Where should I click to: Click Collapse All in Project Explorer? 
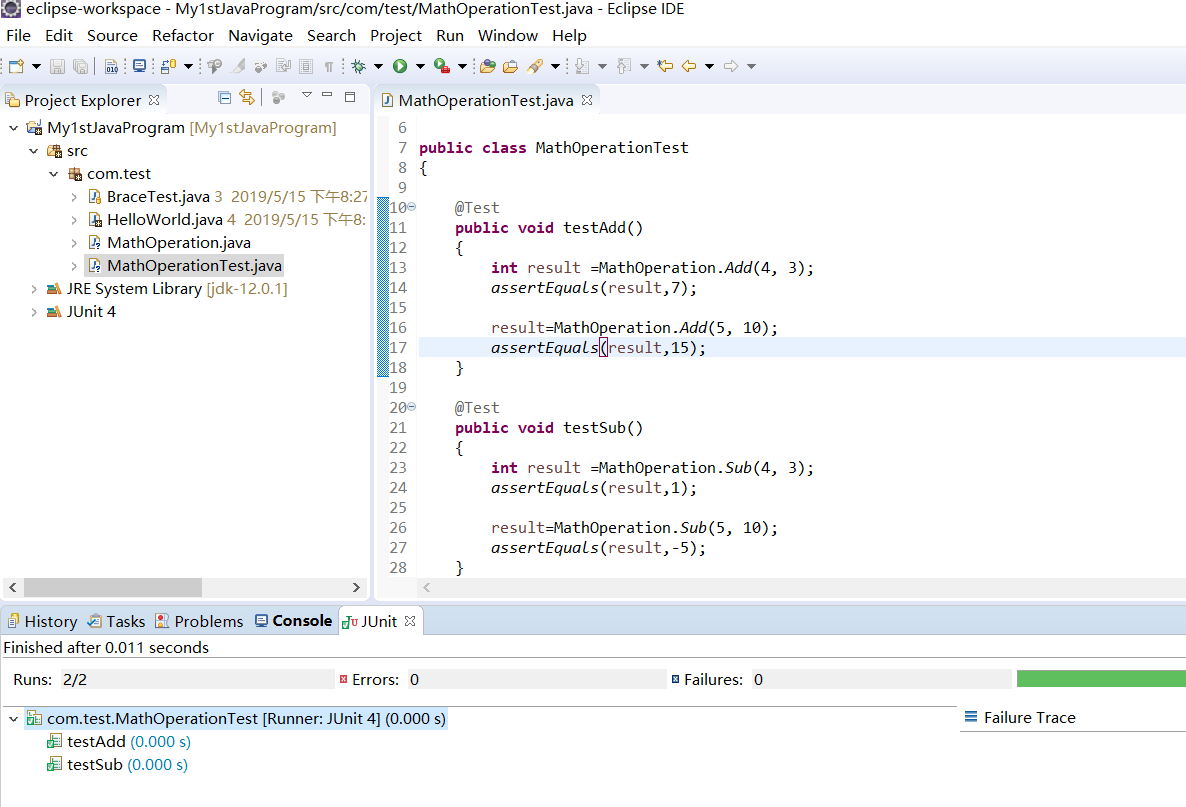(225, 97)
